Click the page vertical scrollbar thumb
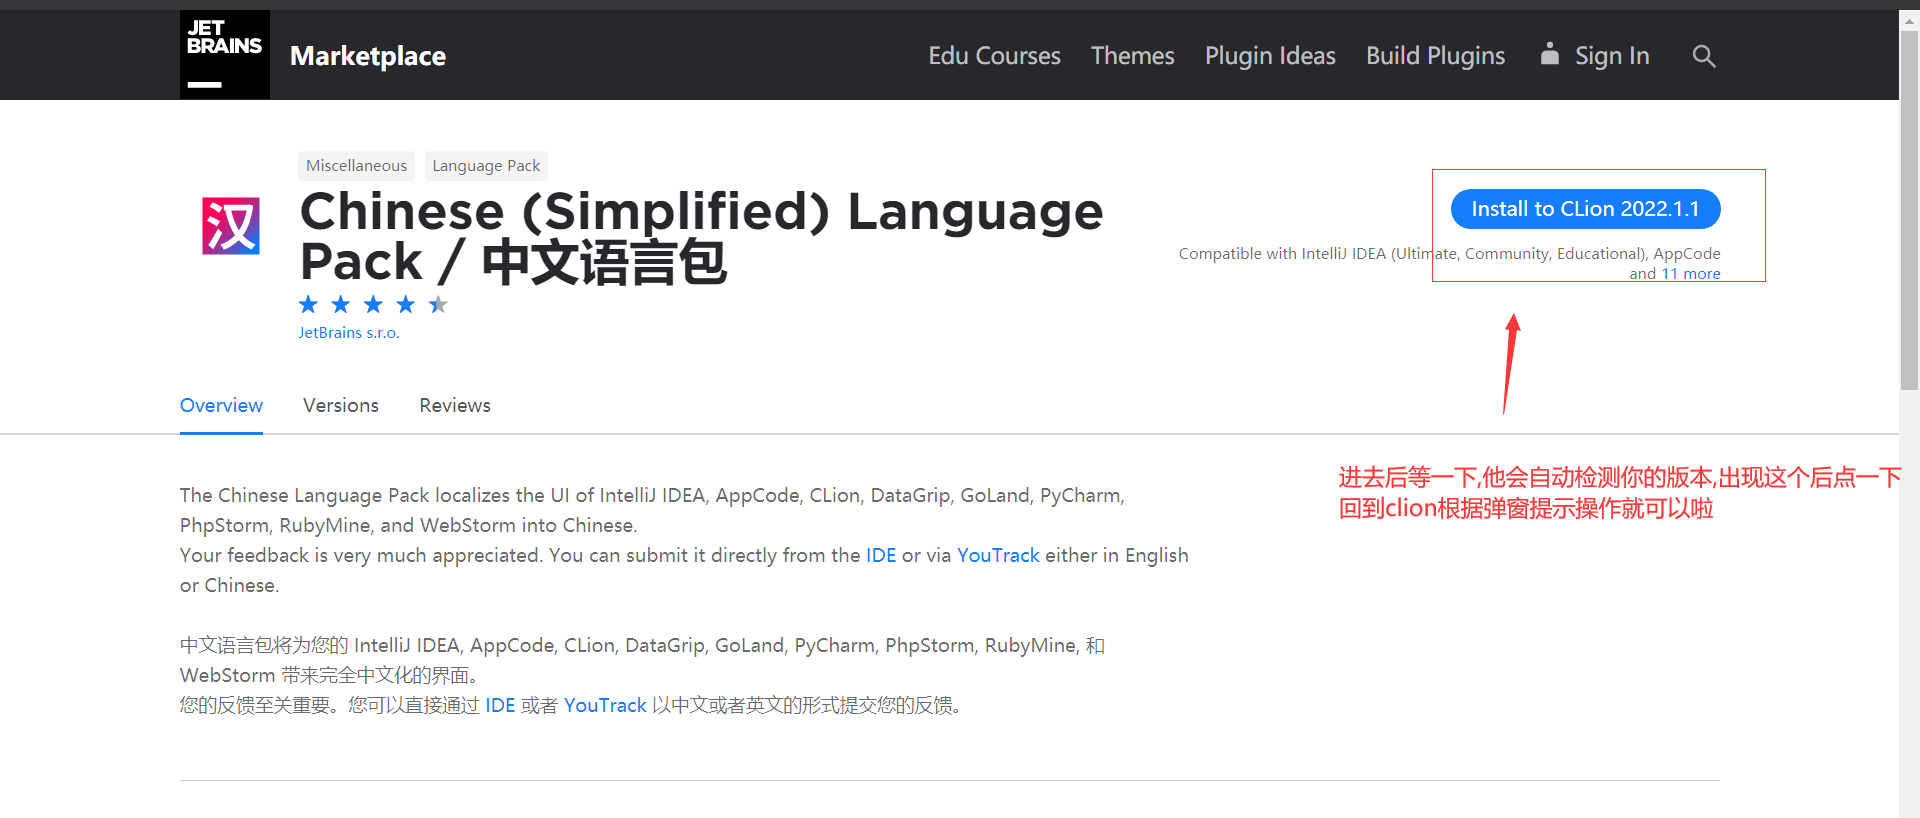1920x818 pixels. tap(1909, 210)
